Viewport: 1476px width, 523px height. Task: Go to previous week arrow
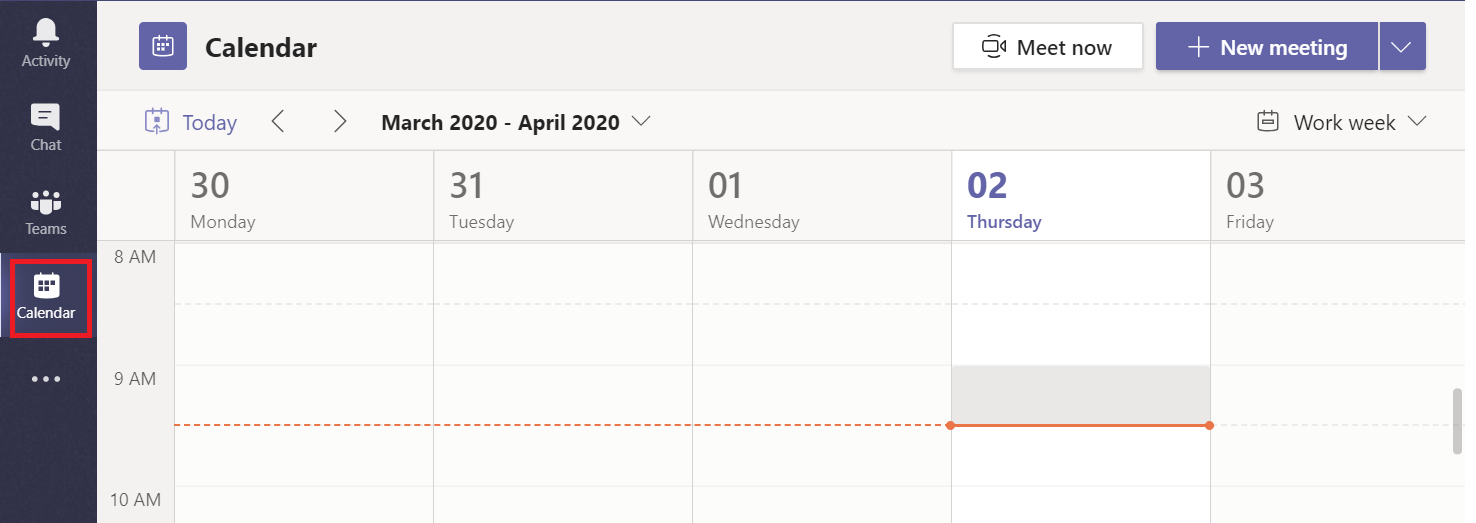(x=278, y=121)
